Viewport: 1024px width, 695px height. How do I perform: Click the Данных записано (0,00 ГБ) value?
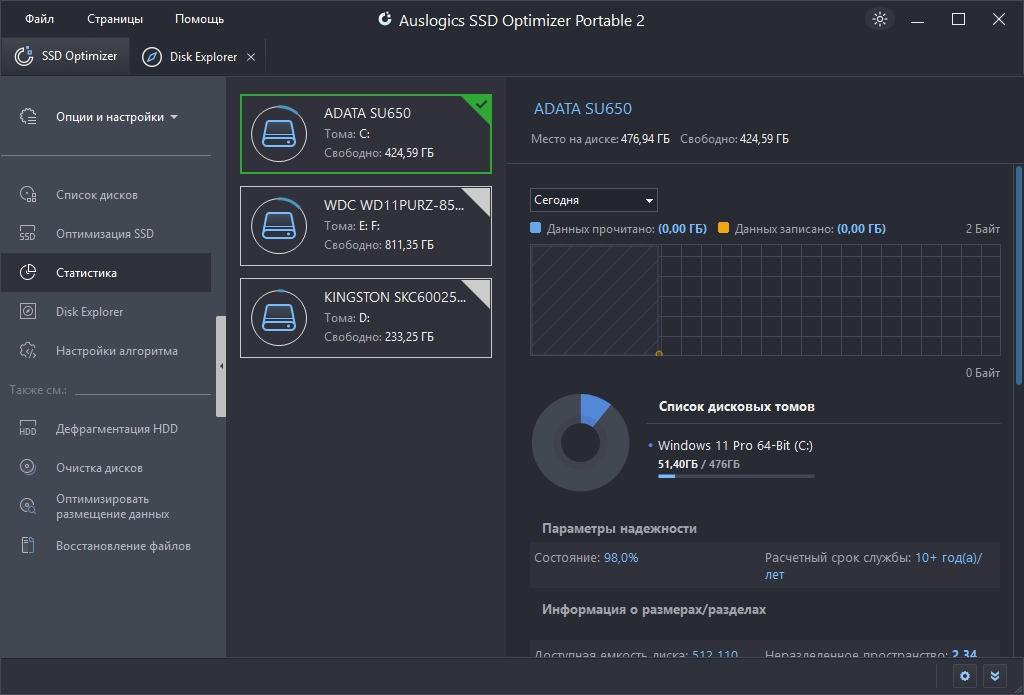coord(861,229)
